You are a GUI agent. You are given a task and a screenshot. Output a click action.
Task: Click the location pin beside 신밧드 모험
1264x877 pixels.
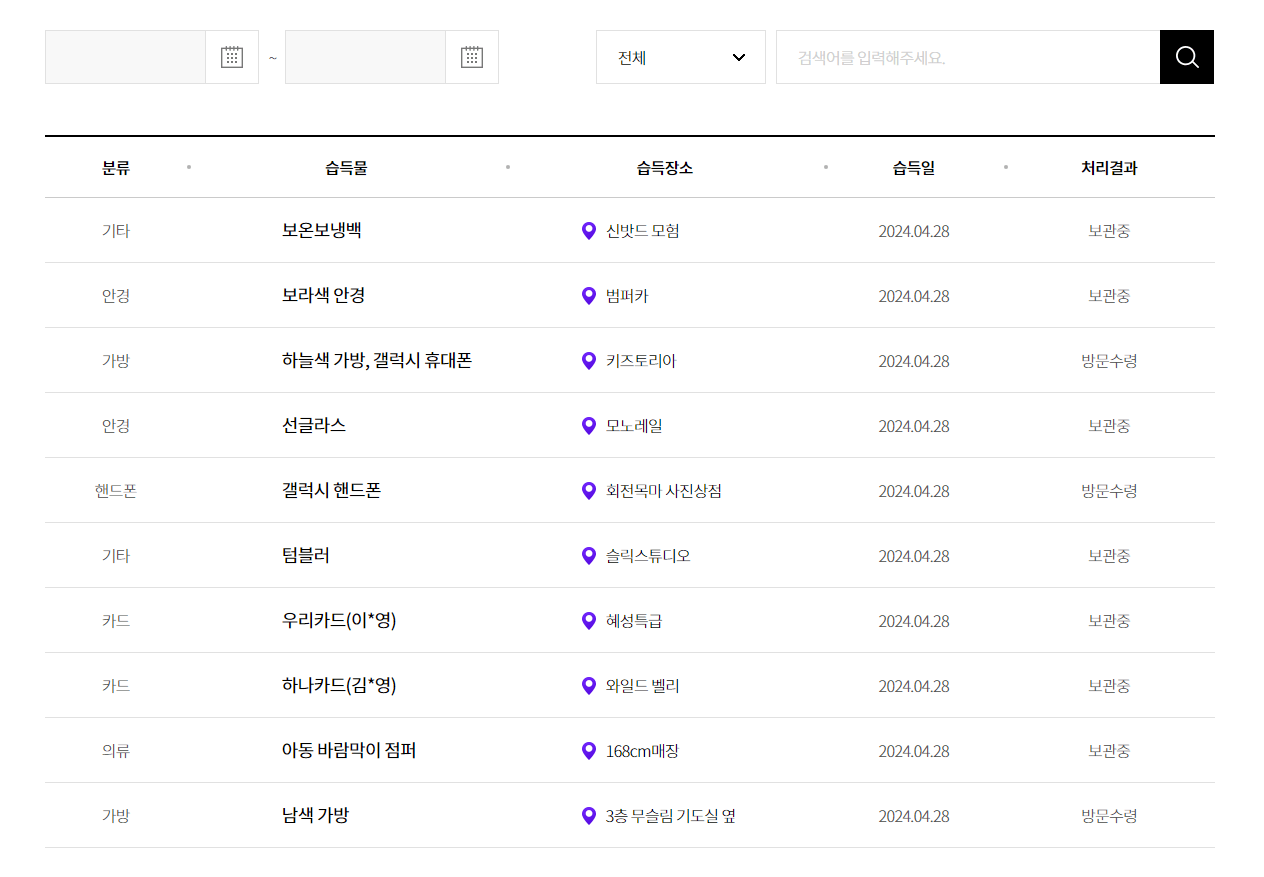tap(588, 230)
